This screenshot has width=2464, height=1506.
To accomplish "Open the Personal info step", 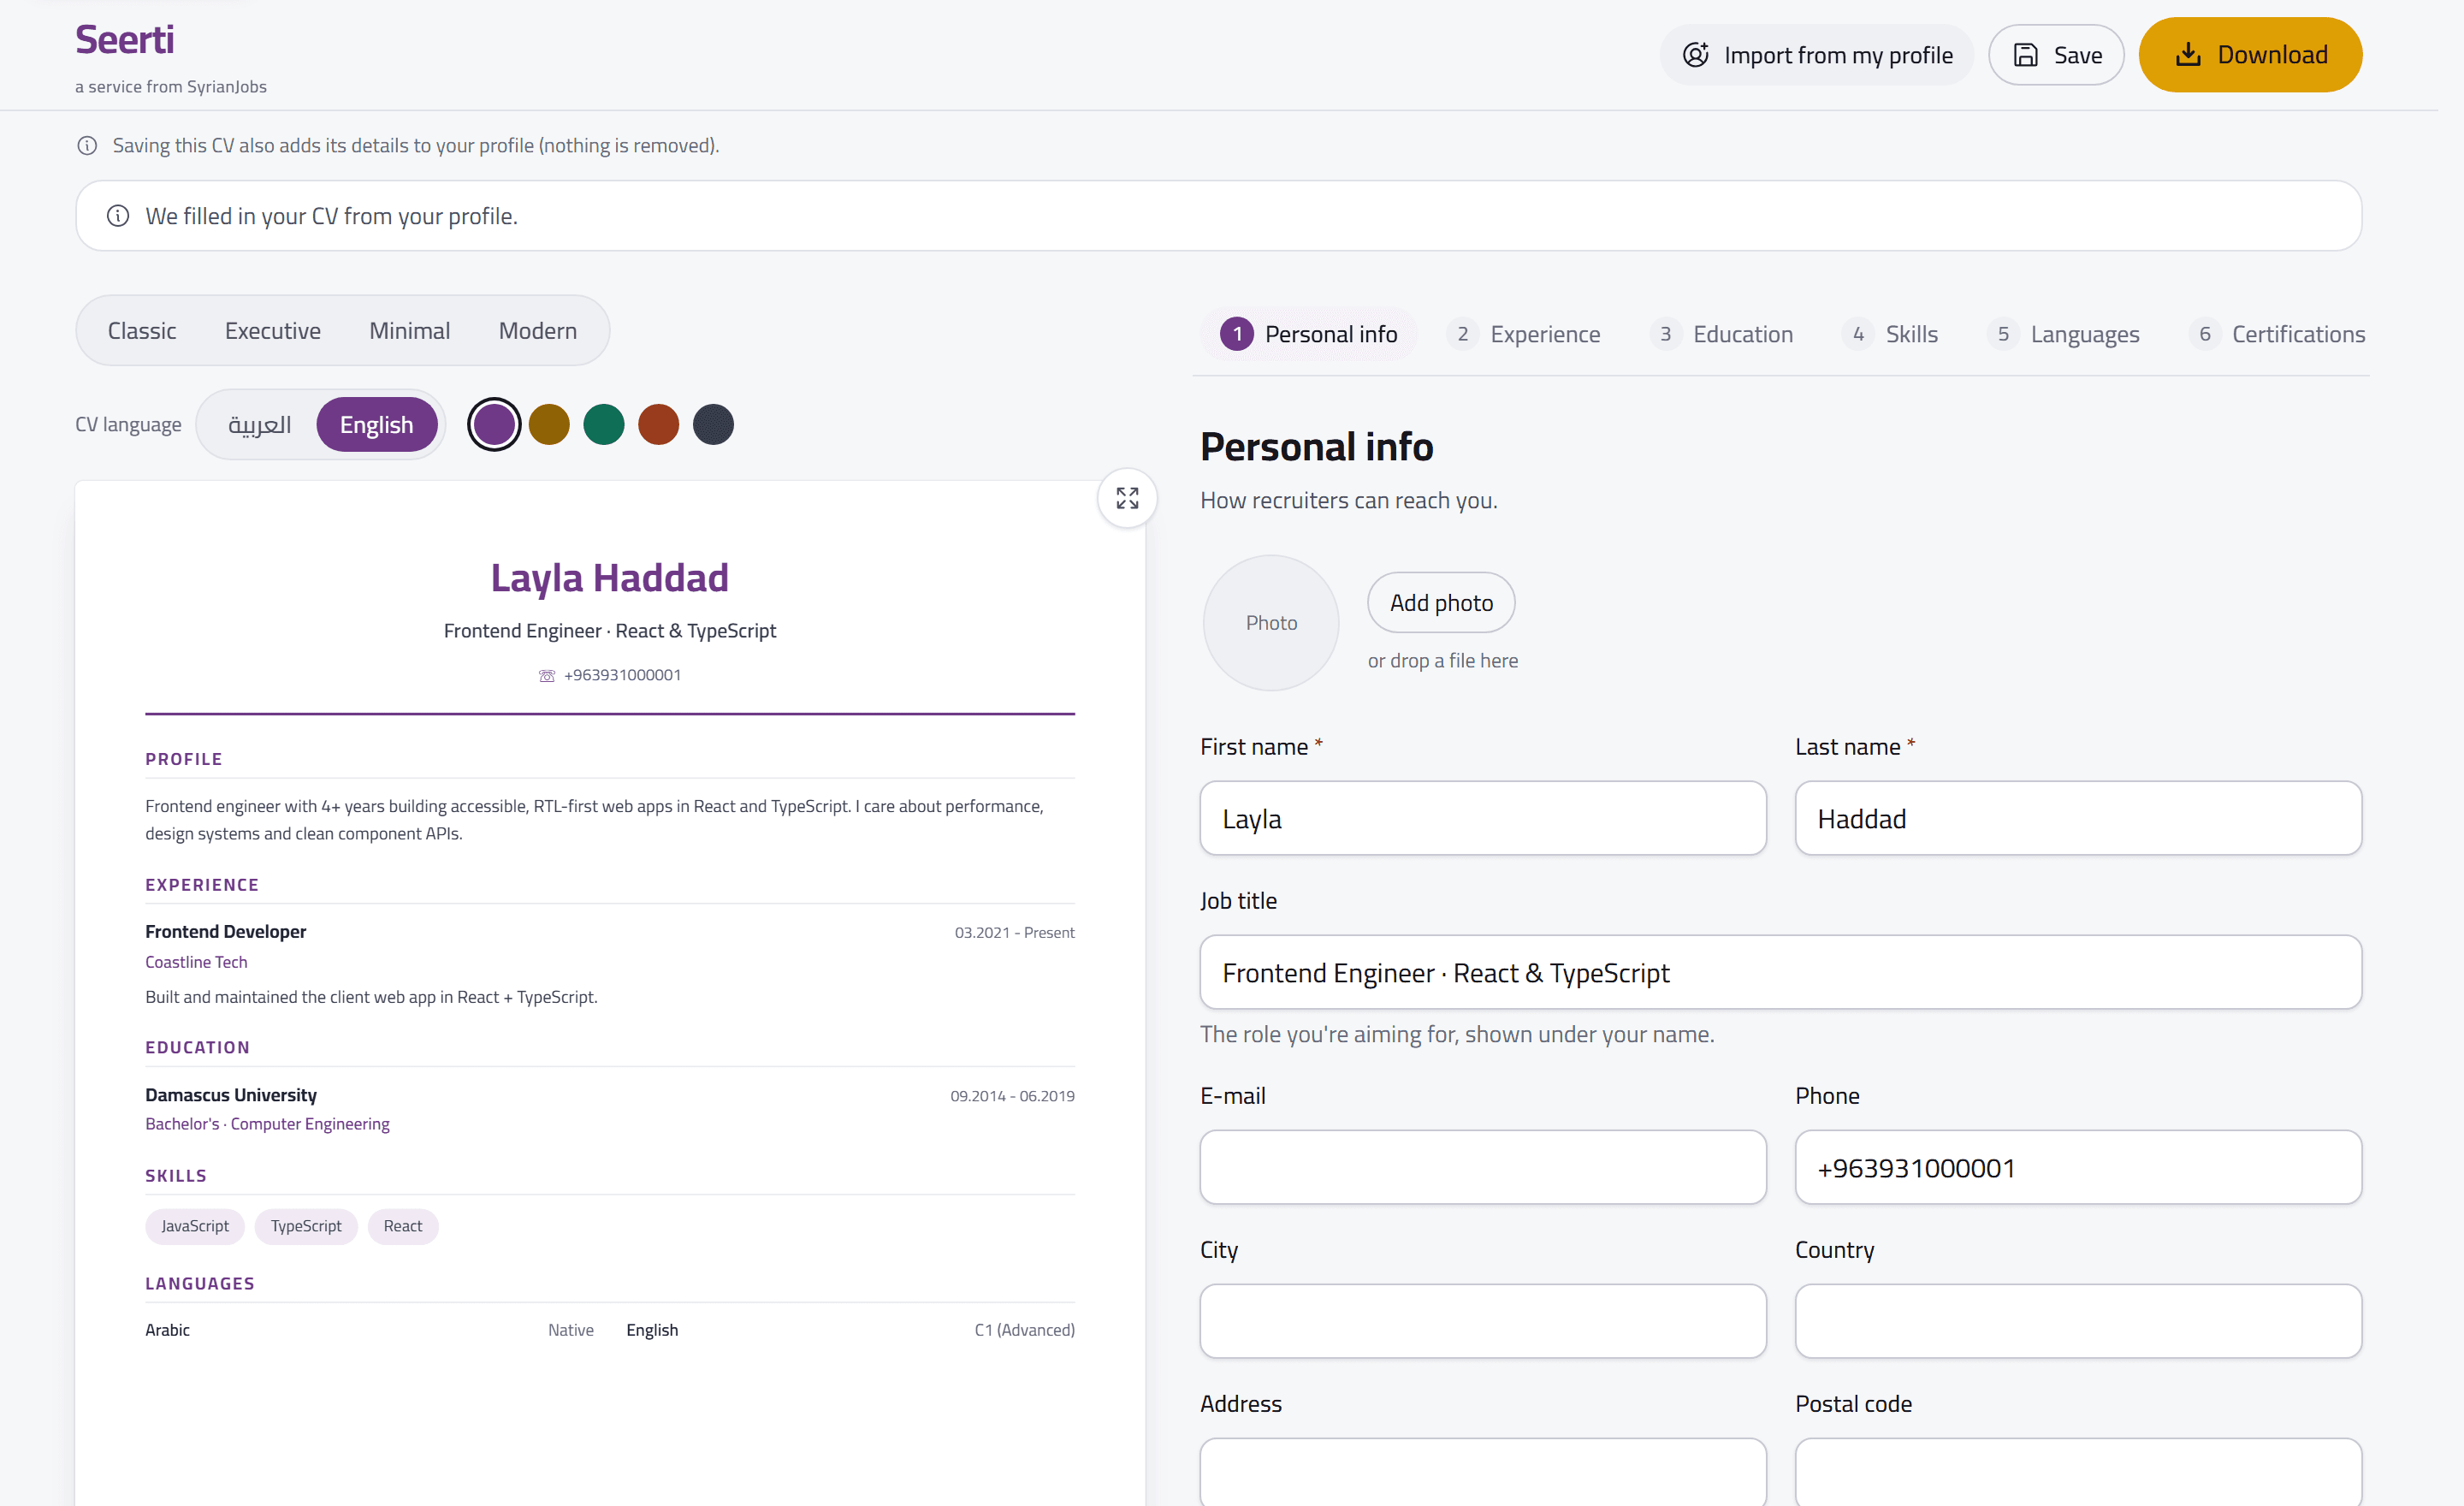I will [x=1309, y=334].
